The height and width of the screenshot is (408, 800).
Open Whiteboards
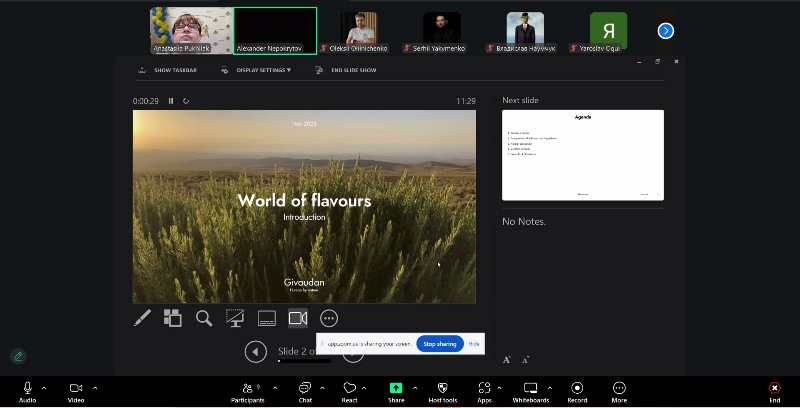(531, 392)
